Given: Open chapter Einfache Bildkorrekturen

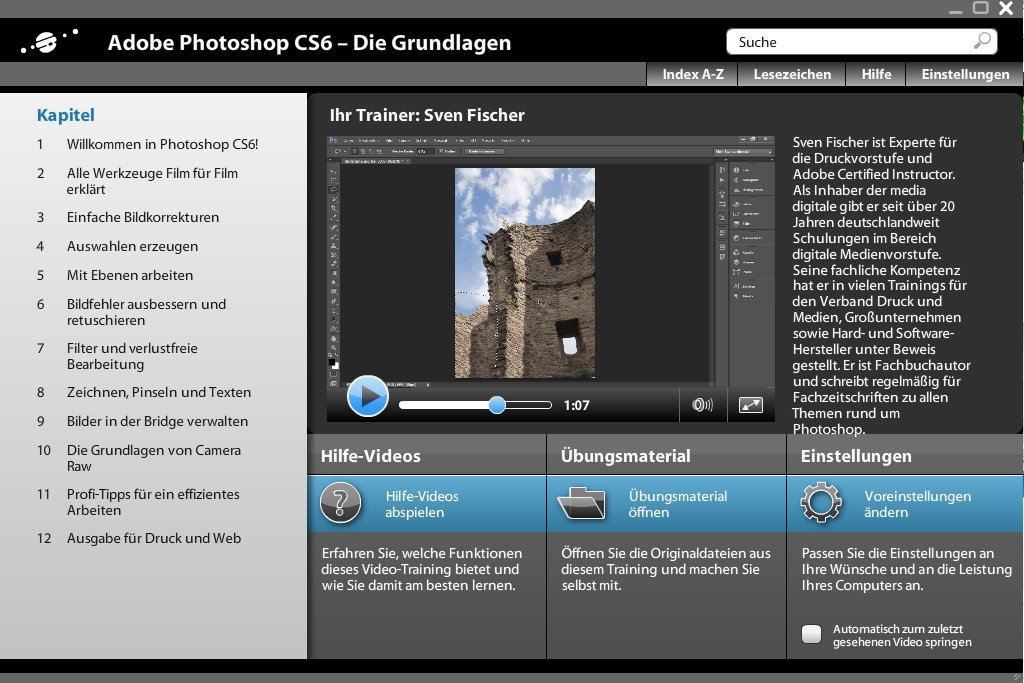Looking at the screenshot, I should click(x=142, y=217).
